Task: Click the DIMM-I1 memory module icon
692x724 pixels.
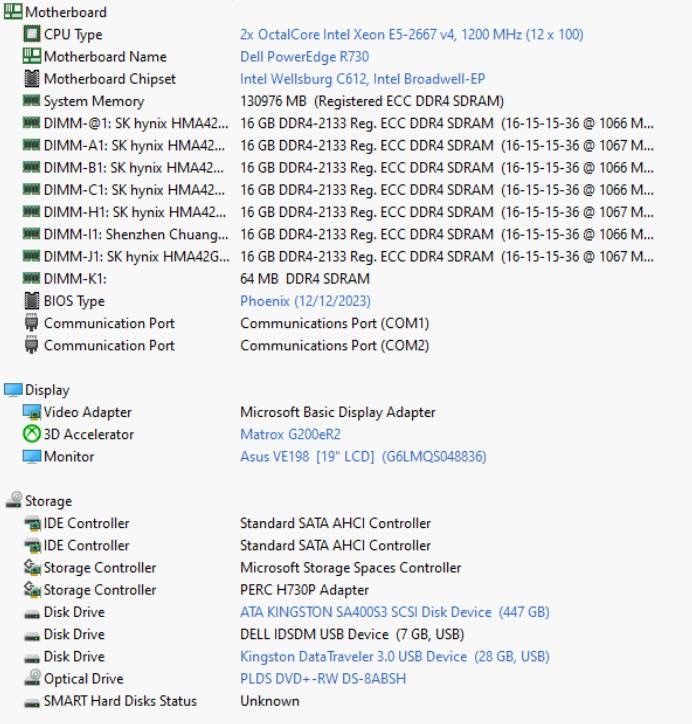Action: pyautogui.click(x=31, y=233)
